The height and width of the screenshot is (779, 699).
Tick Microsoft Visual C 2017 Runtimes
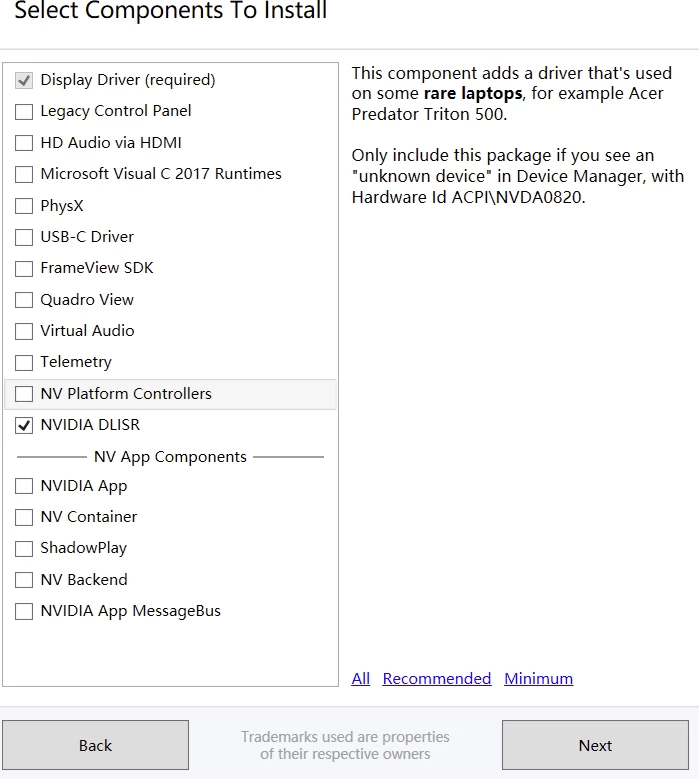[24, 175]
